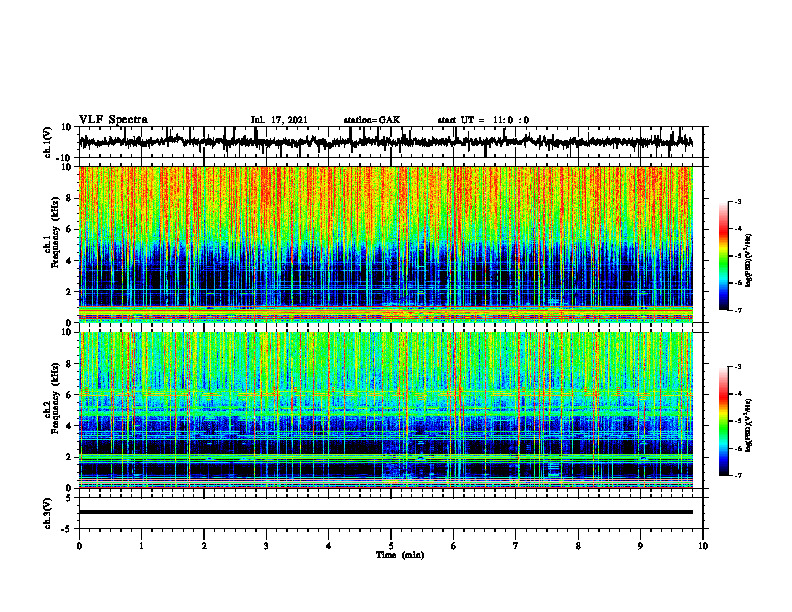The image size is (792, 612).
Task: Click the flat ch.3 voltage trace line
Action: [386, 512]
